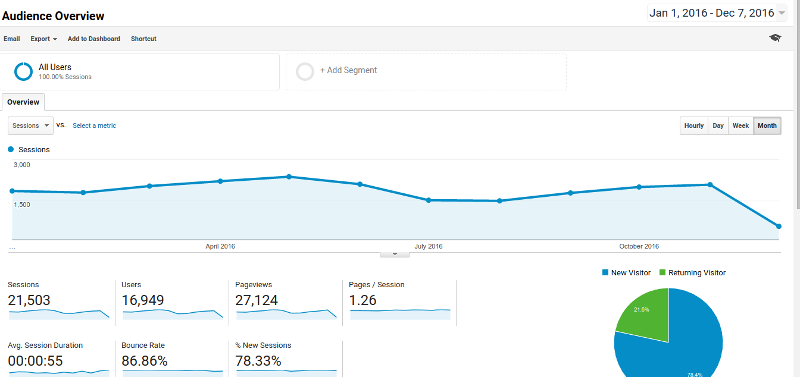Switch graph to Week view

740,125
